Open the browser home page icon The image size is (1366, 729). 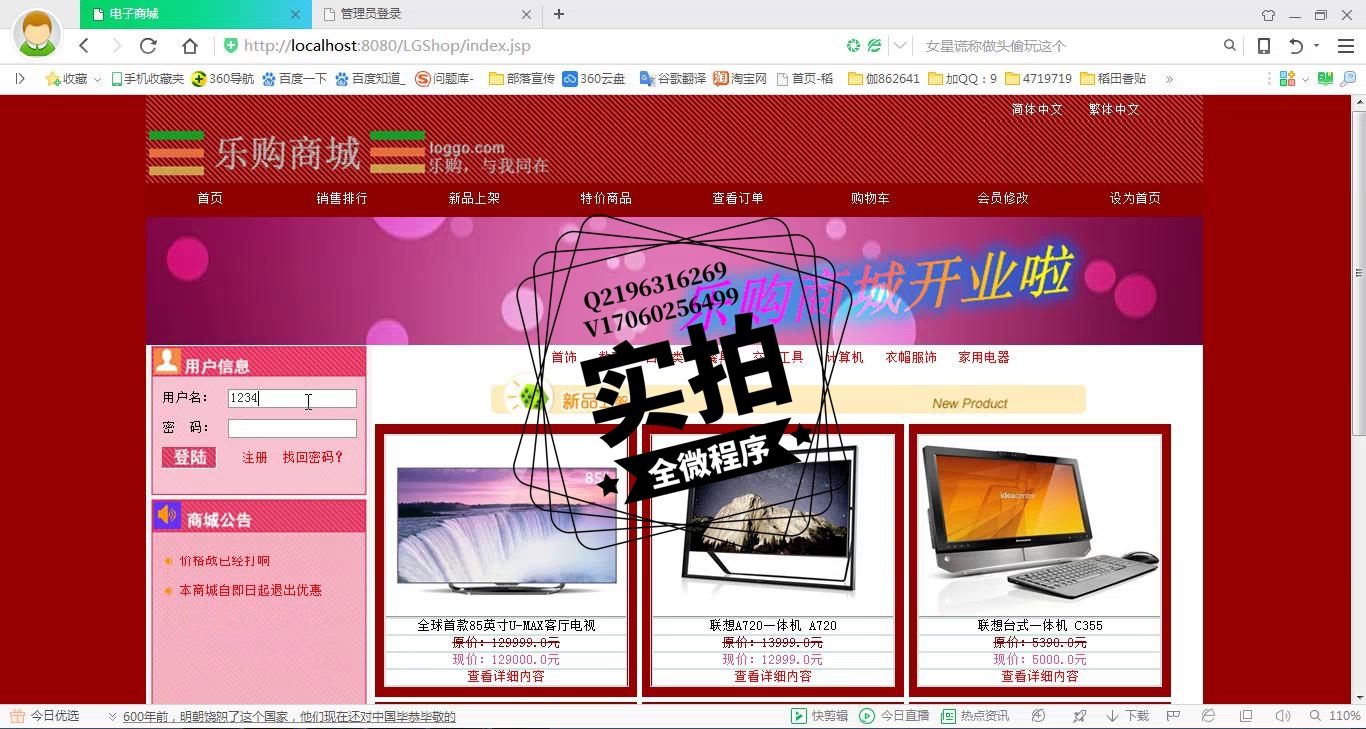(190, 46)
